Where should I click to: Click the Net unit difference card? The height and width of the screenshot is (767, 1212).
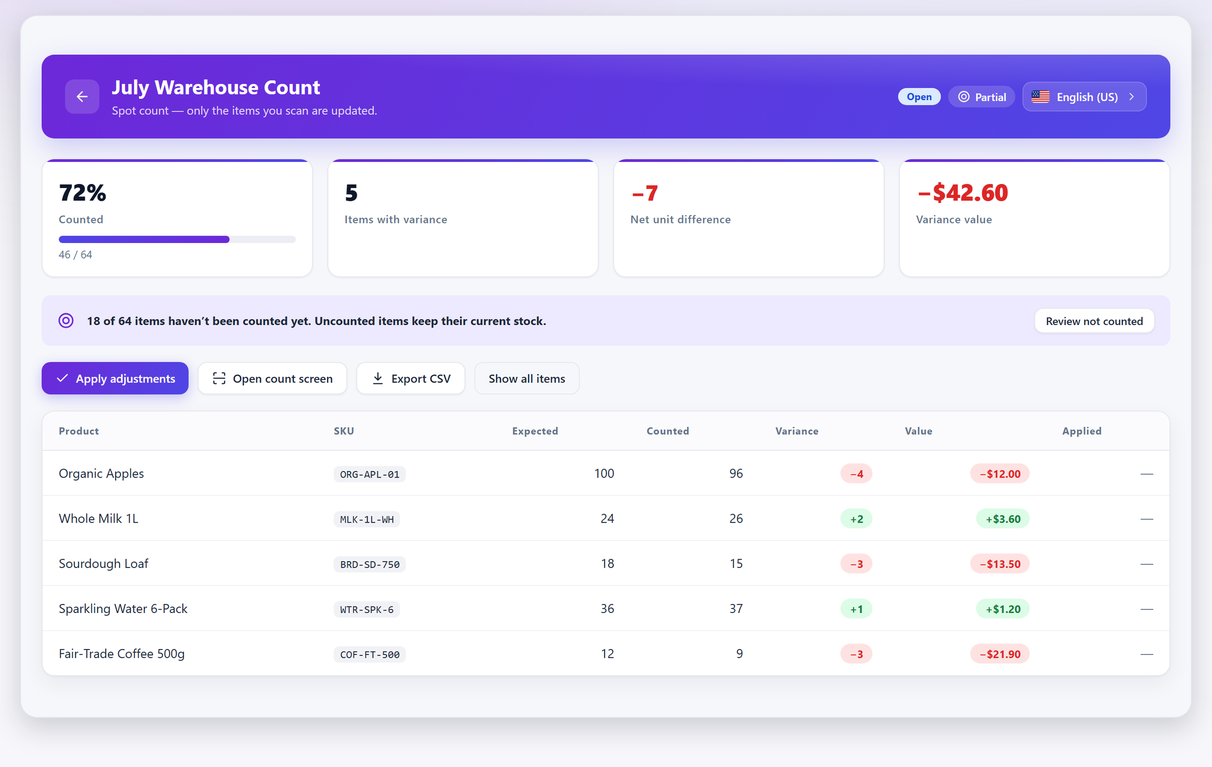[749, 218]
